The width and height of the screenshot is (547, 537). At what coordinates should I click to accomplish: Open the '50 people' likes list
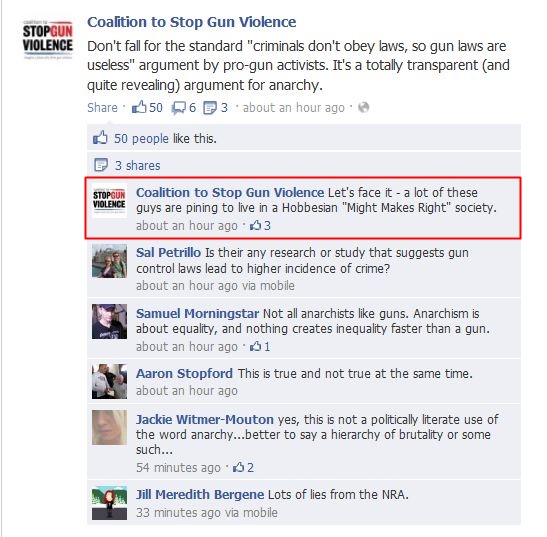[x=141, y=139]
